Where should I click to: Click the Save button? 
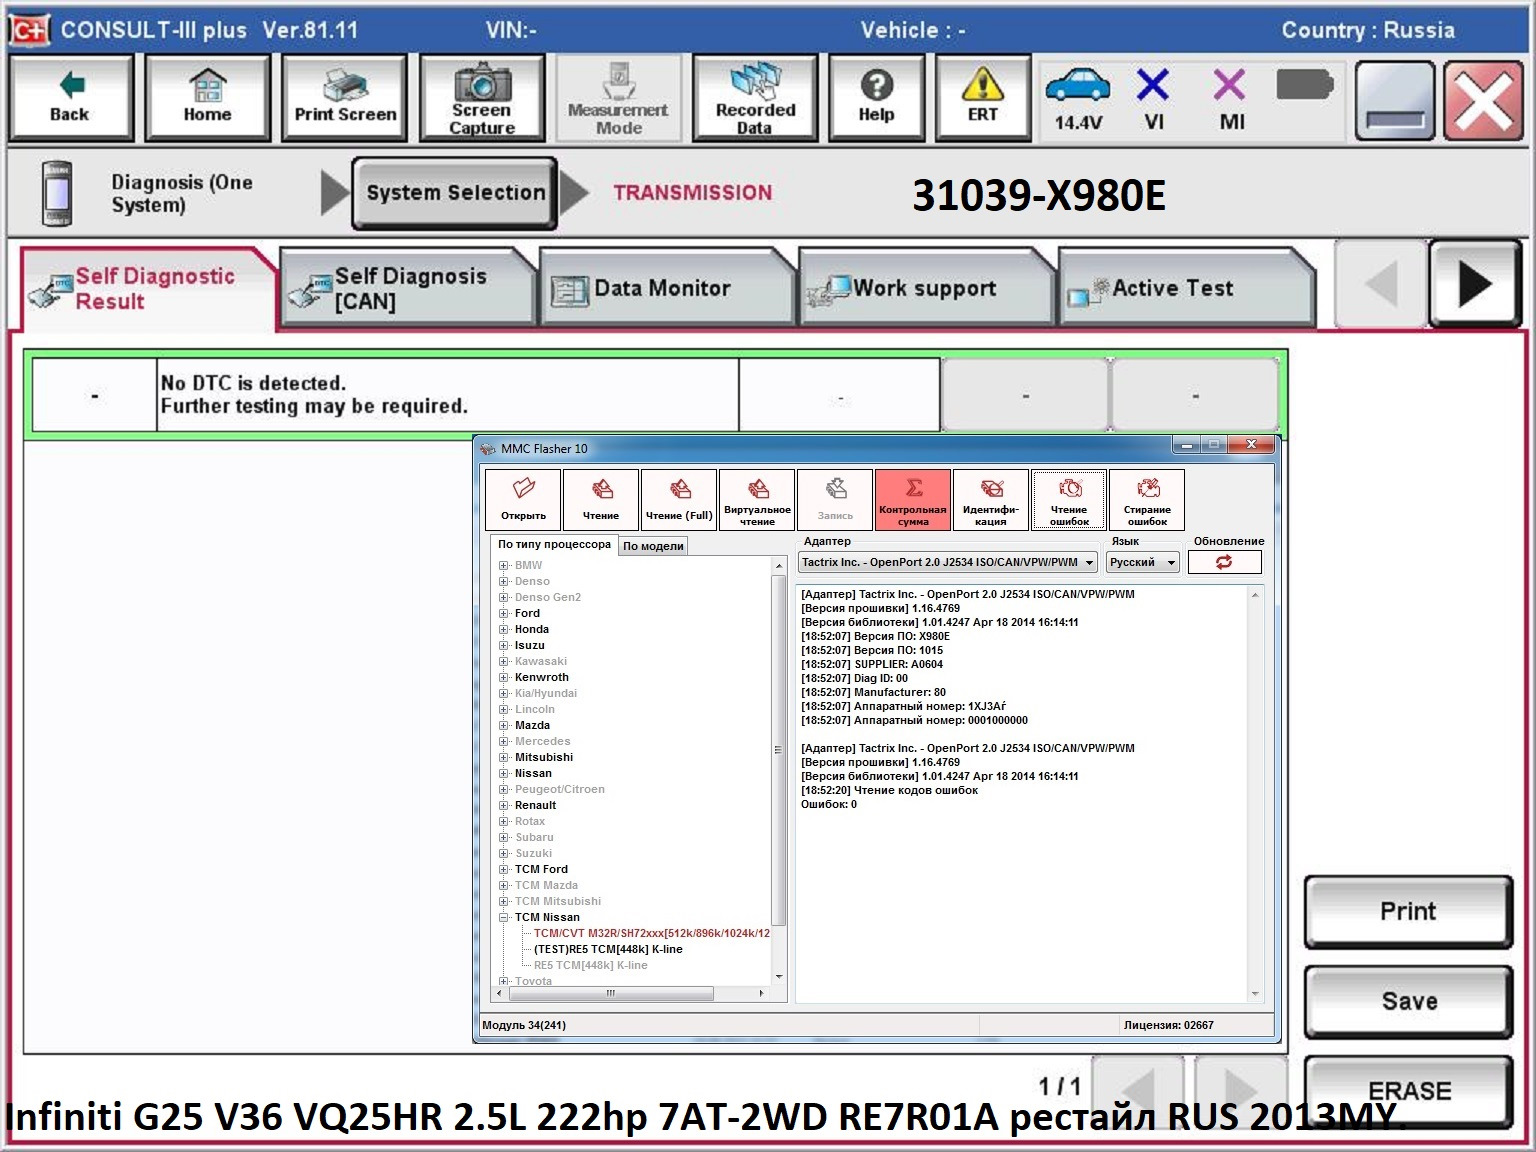tap(1408, 1001)
